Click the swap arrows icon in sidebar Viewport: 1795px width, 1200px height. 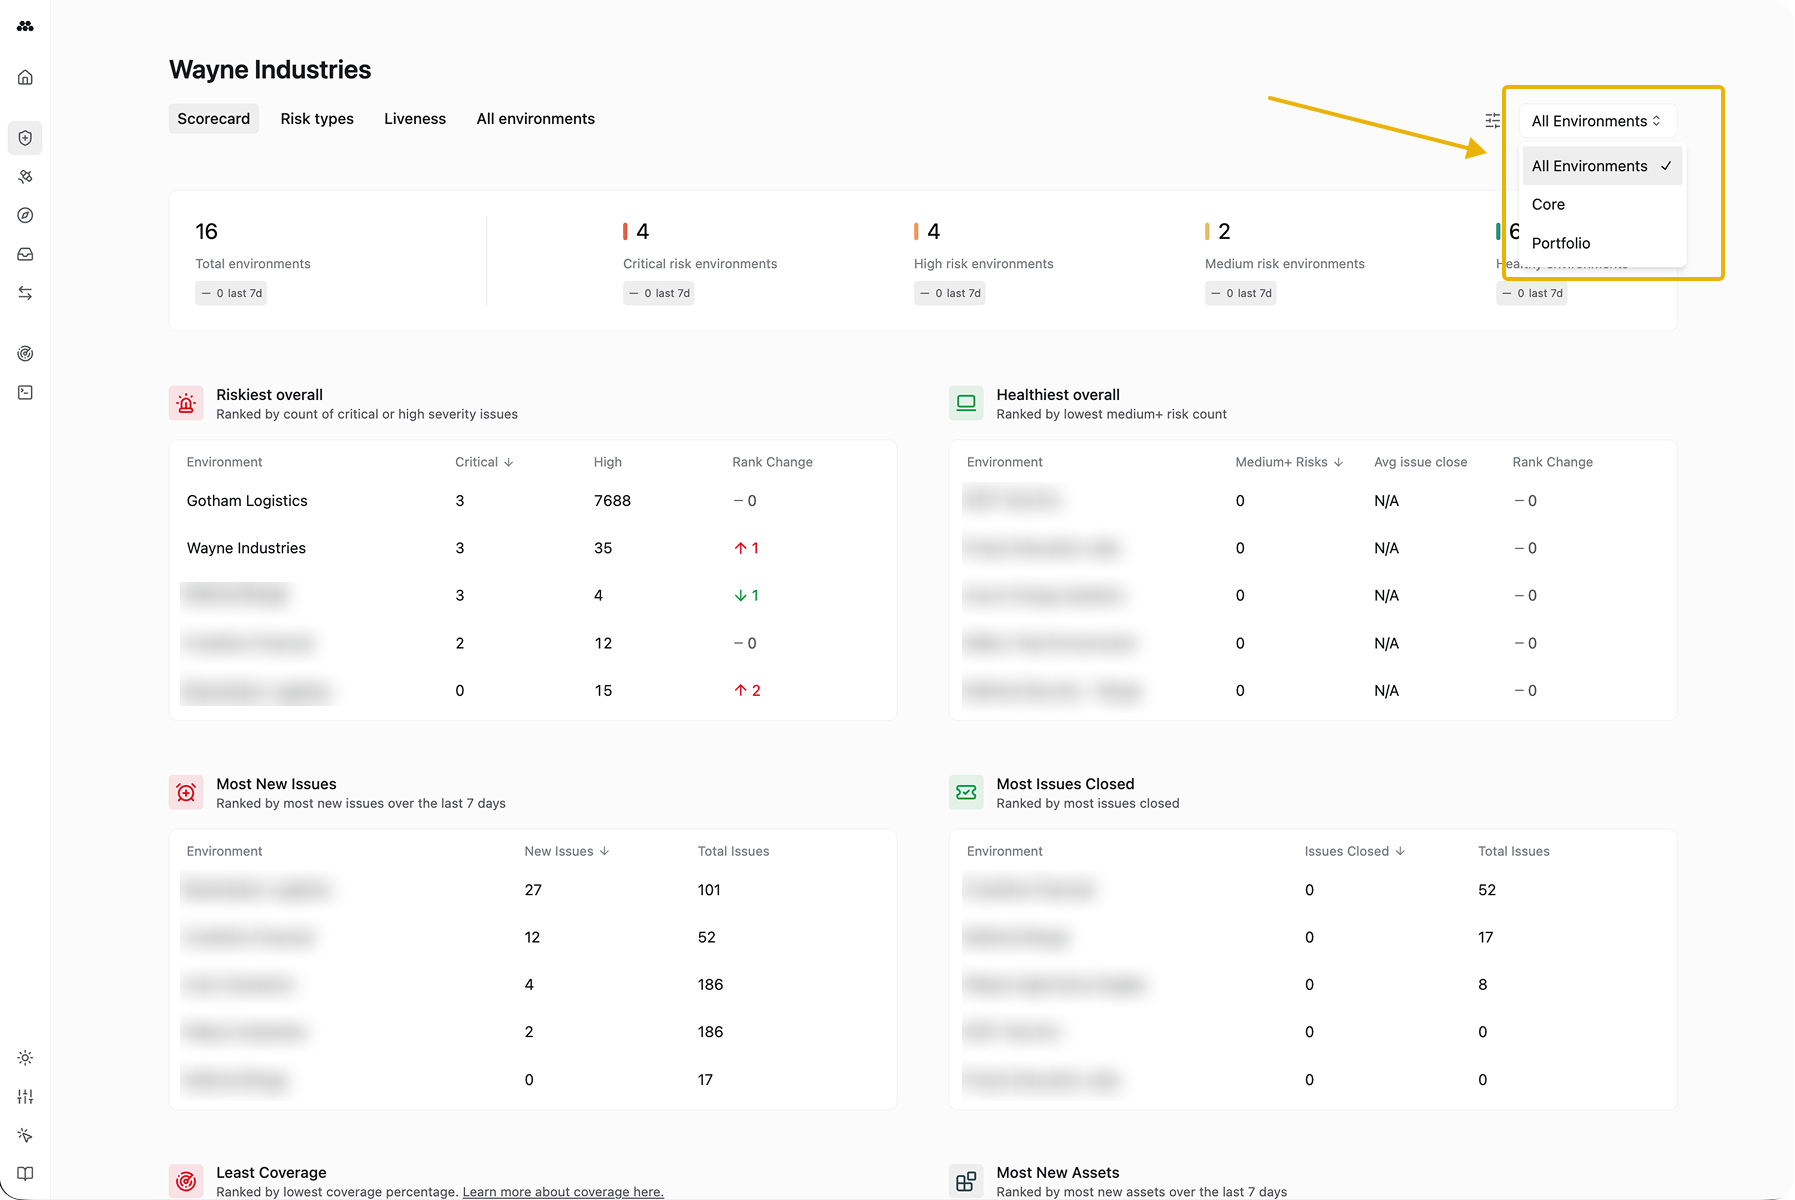25,293
